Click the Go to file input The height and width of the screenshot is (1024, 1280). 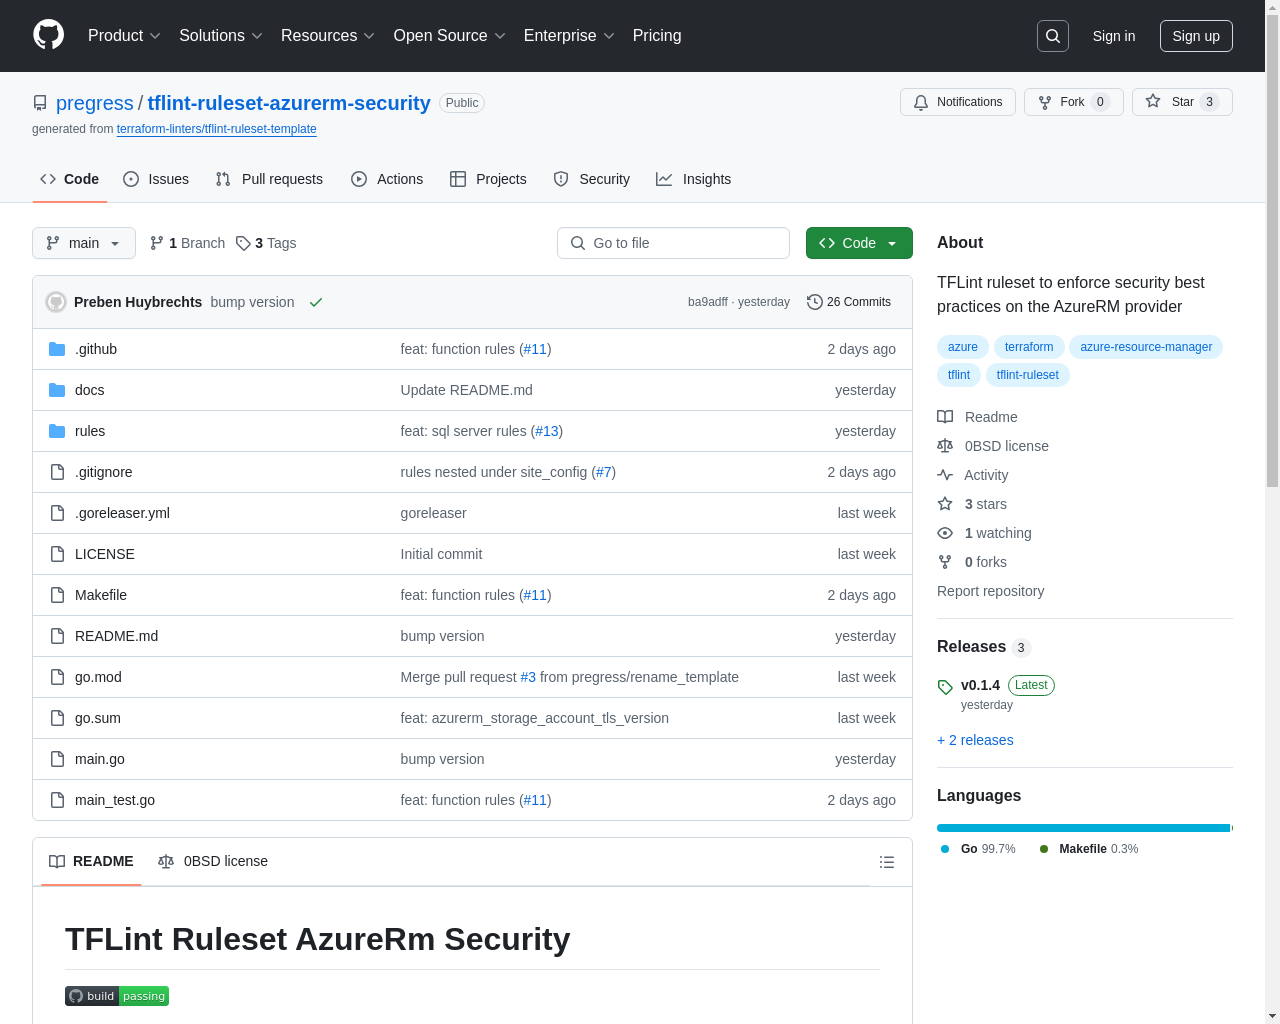pyautogui.click(x=673, y=243)
